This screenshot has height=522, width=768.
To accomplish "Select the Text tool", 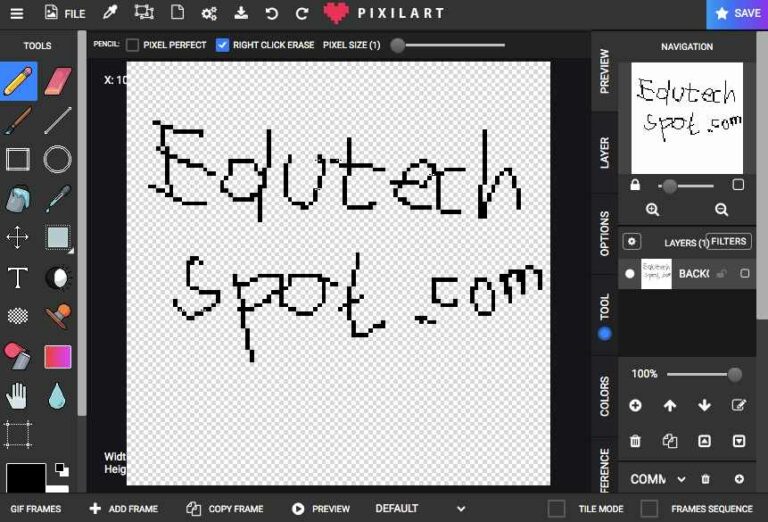I will 18,278.
